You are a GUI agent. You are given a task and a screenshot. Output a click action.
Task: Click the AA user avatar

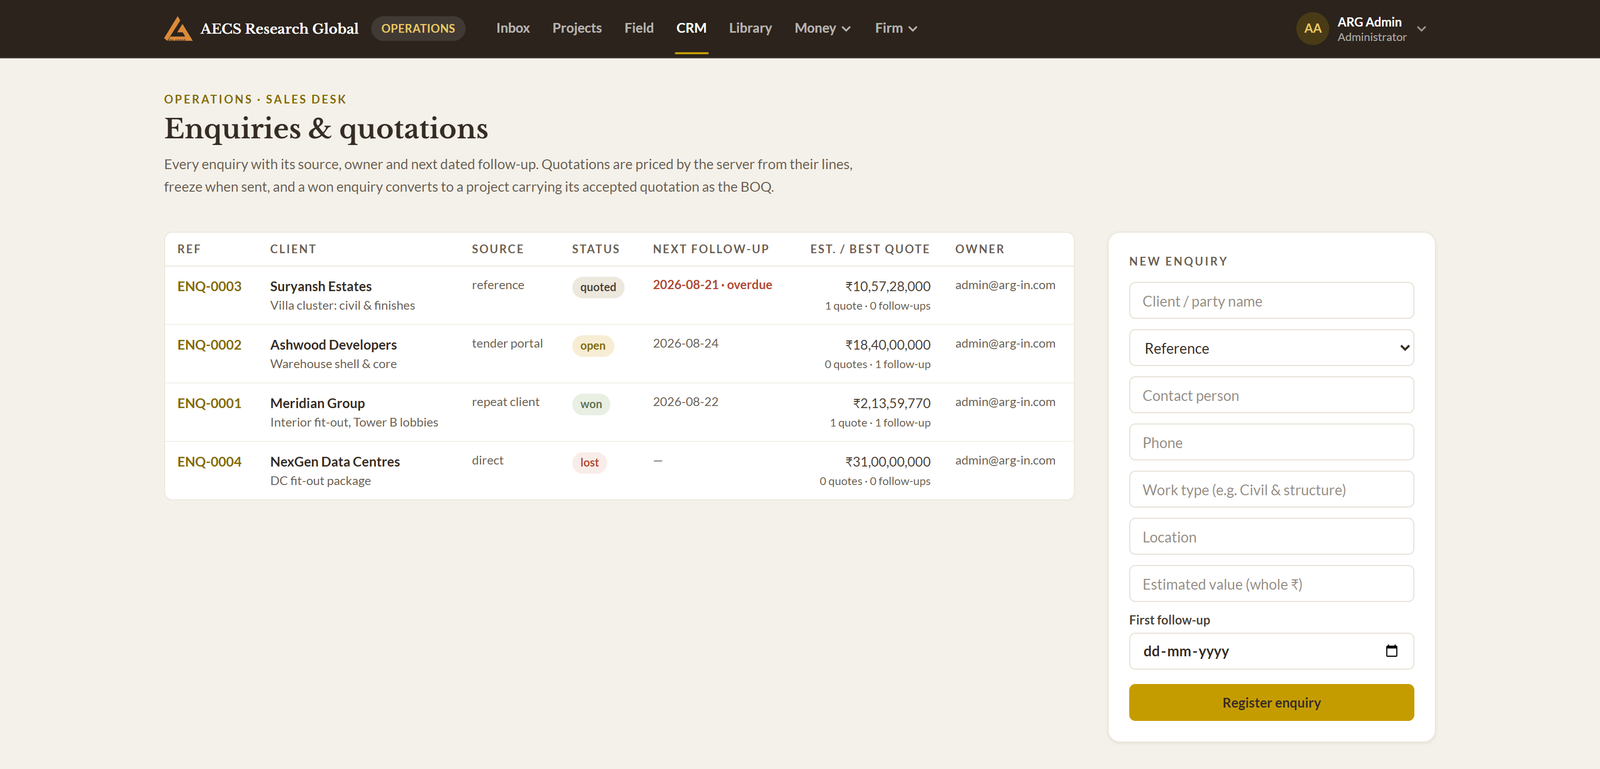[x=1312, y=28]
